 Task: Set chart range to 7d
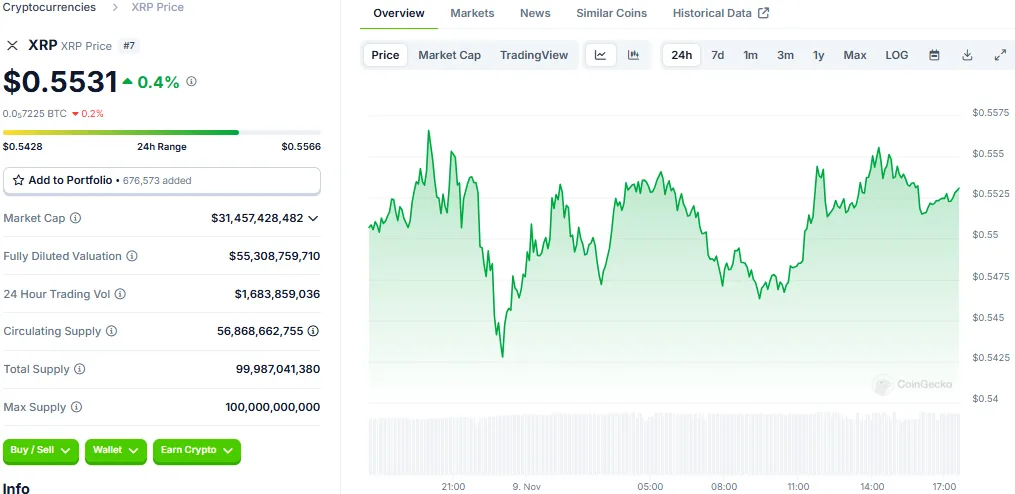(x=718, y=55)
